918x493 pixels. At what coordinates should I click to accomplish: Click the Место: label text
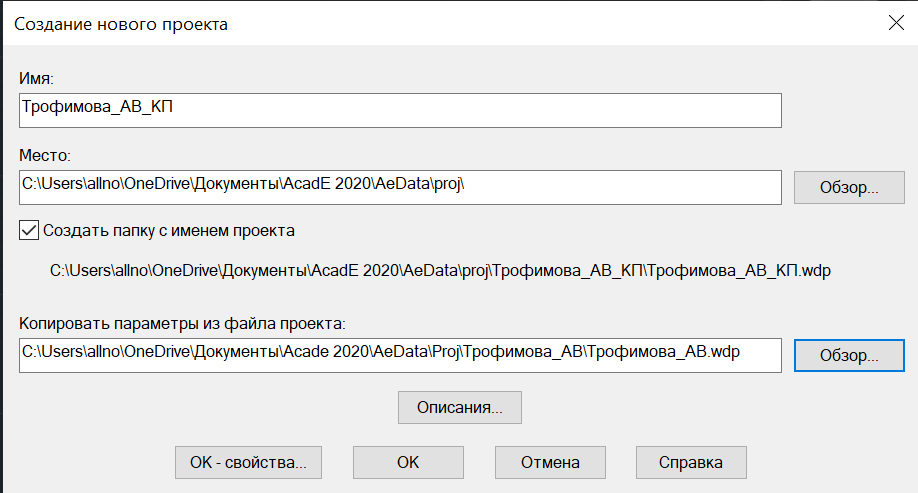[x=44, y=155]
